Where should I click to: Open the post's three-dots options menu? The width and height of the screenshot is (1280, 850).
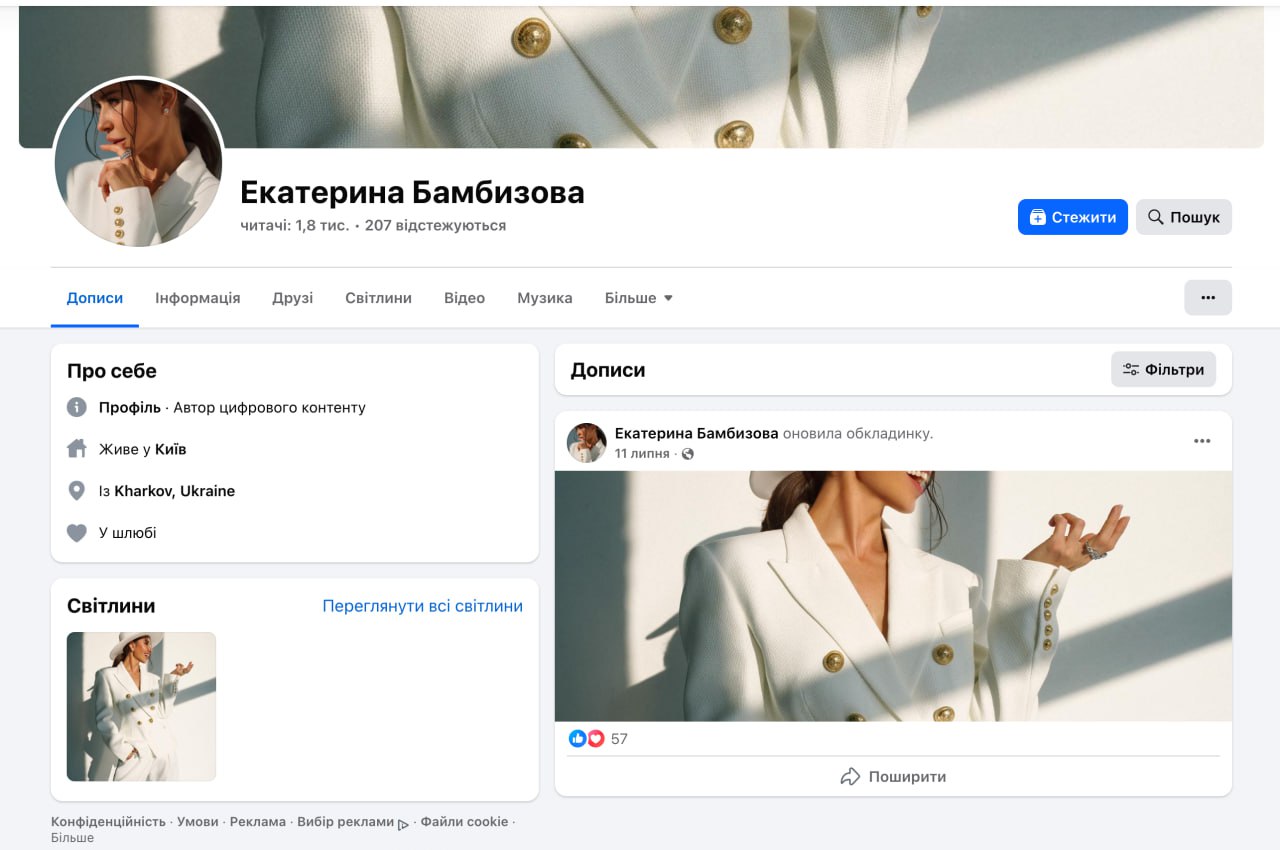(1202, 441)
